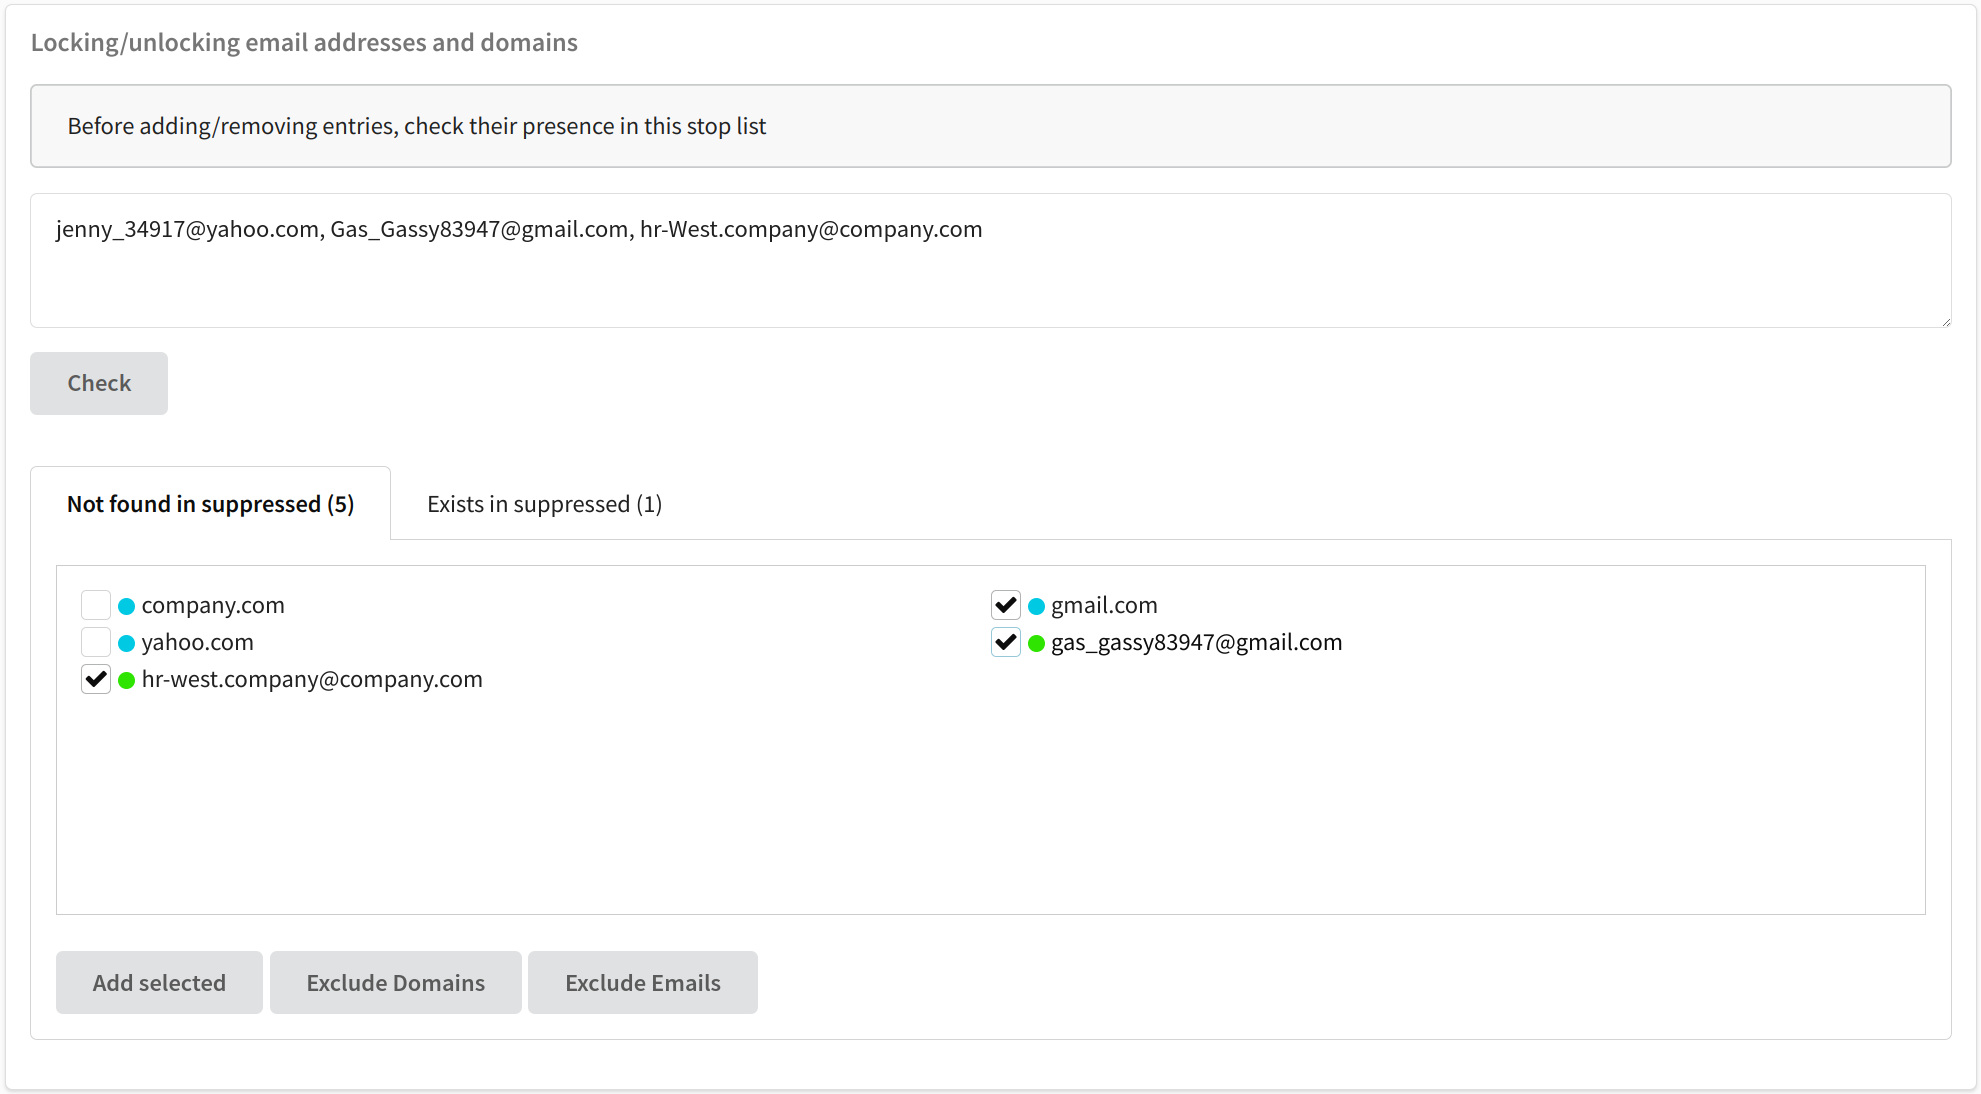Click the Add selected button
This screenshot has height=1094, width=1981.
click(158, 982)
